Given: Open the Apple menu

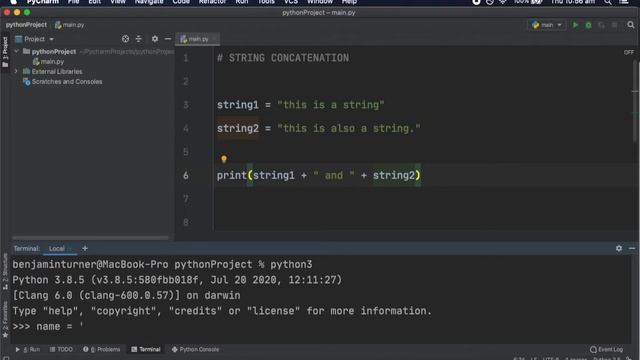Looking at the screenshot, I should point(13,2).
